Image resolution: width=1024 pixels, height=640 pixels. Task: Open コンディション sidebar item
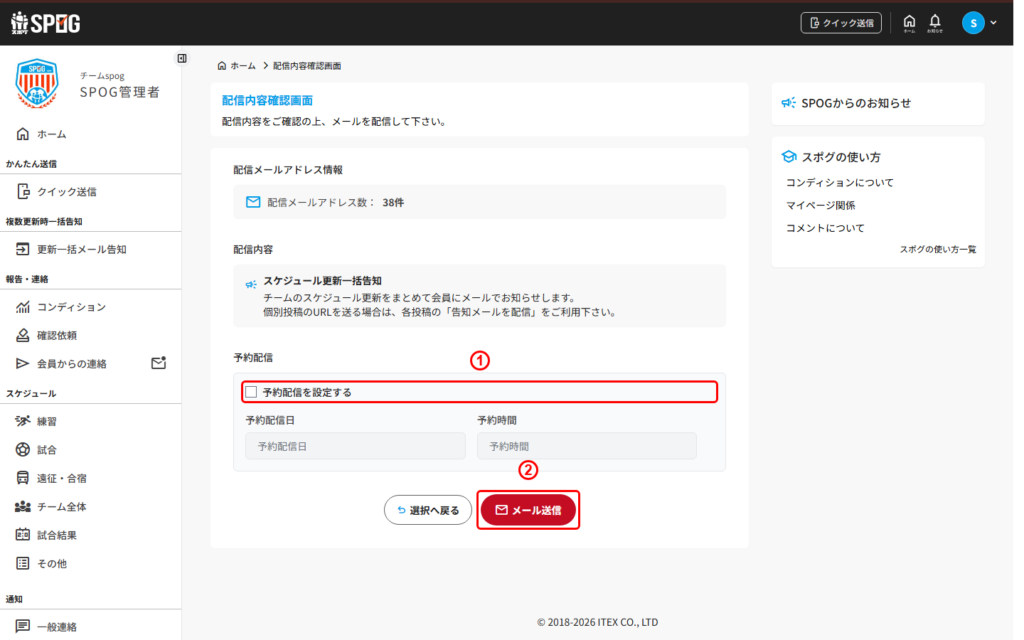(71, 306)
